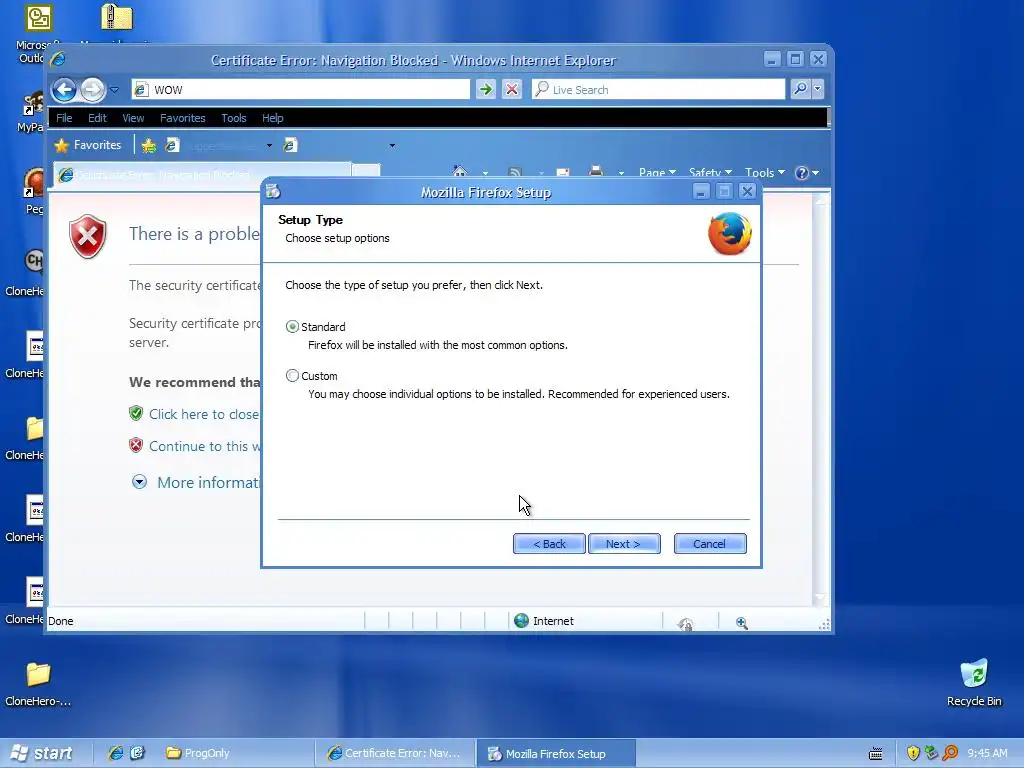Viewport: 1024px width, 768px height.
Task: Click the IE vertical scrollbar down arrow
Action: pos(821,598)
